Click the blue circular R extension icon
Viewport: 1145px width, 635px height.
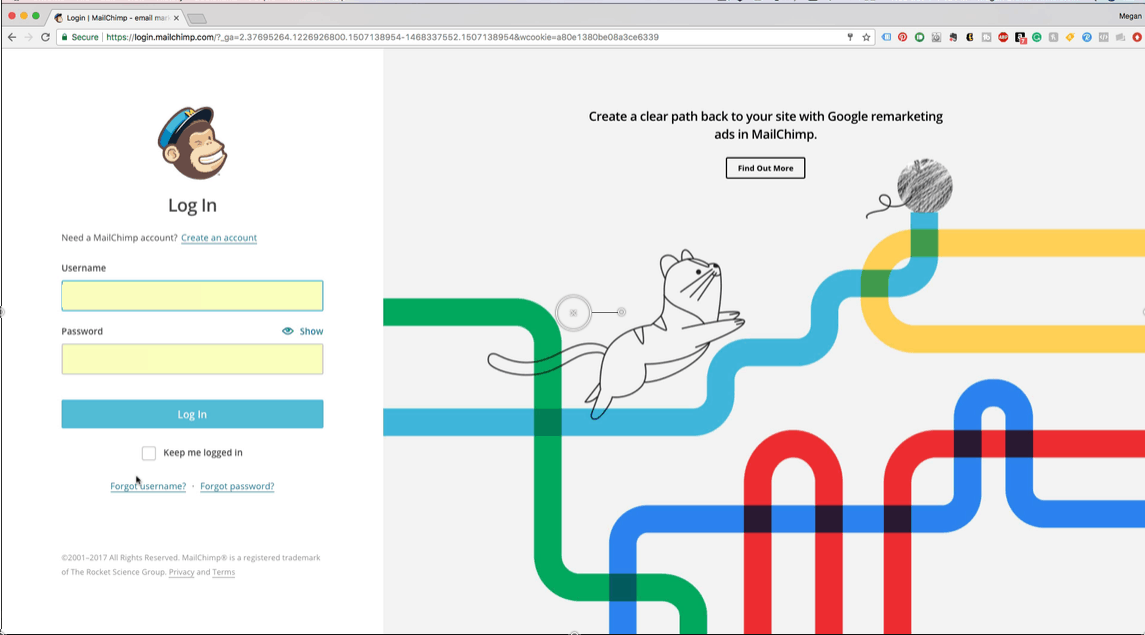(x=1087, y=37)
